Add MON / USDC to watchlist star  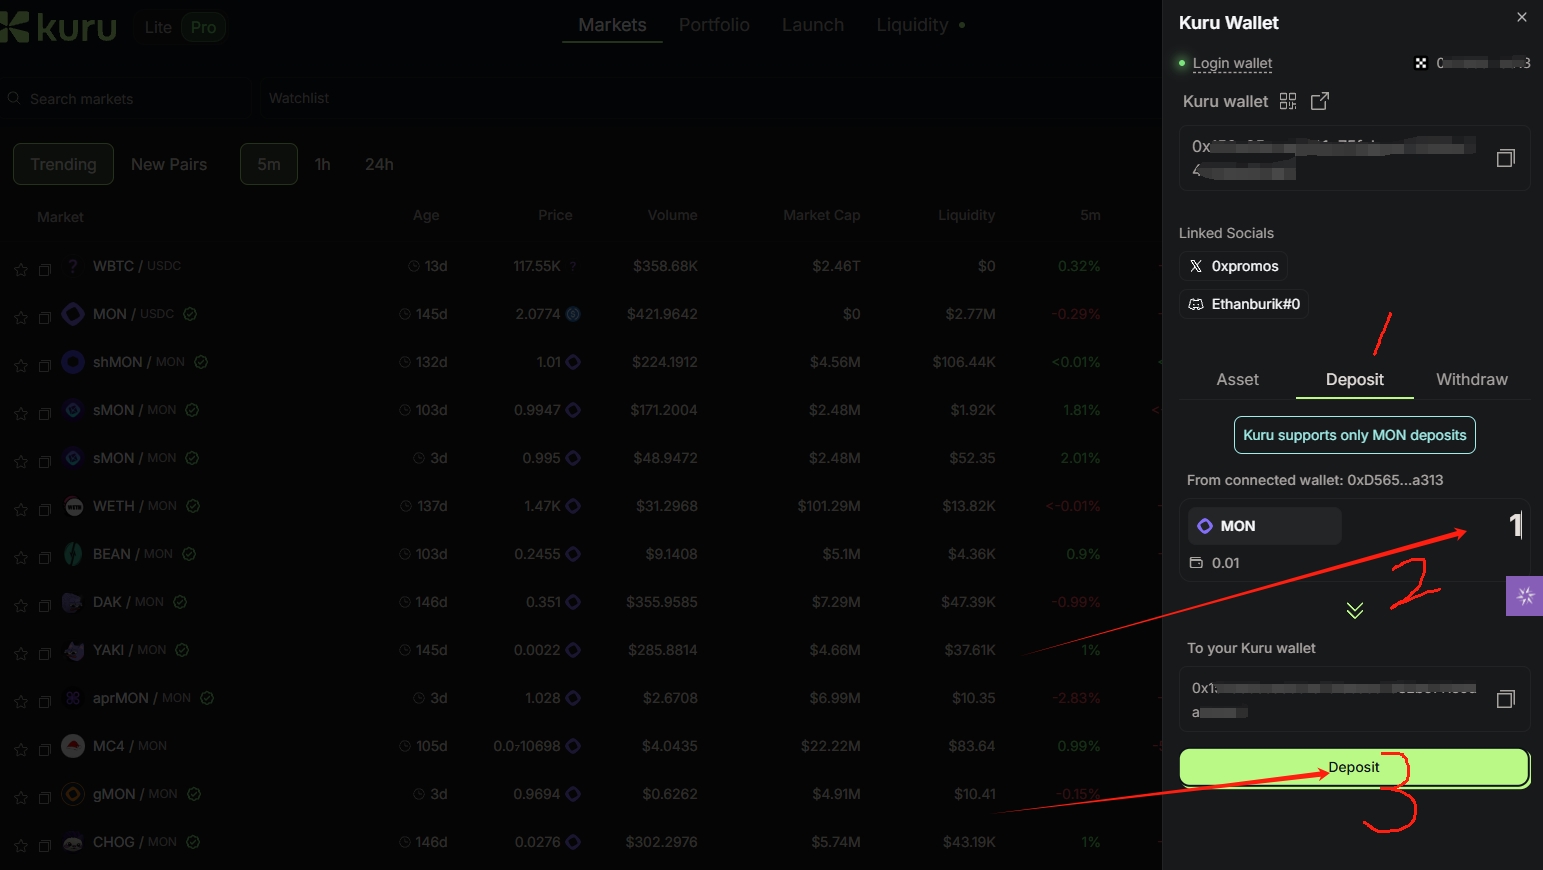(21, 317)
